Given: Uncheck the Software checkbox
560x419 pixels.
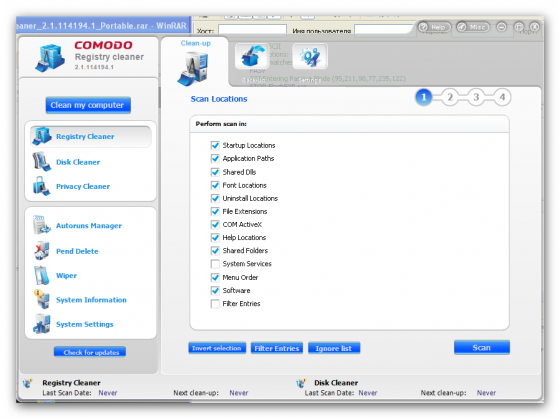Looking at the screenshot, I should (x=215, y=290).
